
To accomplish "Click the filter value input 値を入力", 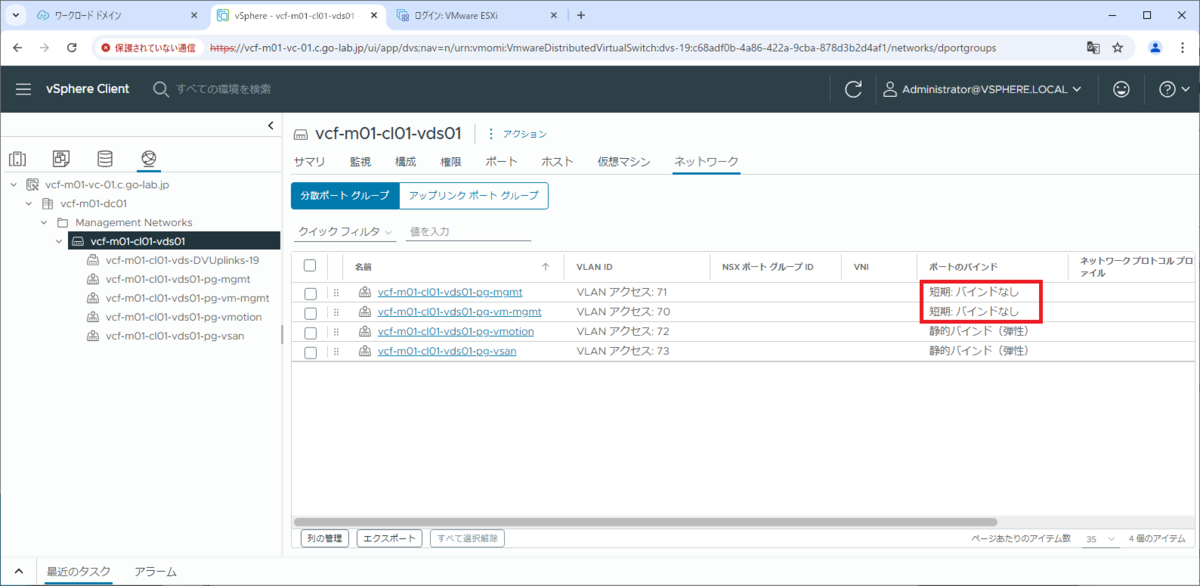I will [x=468, y=231].
